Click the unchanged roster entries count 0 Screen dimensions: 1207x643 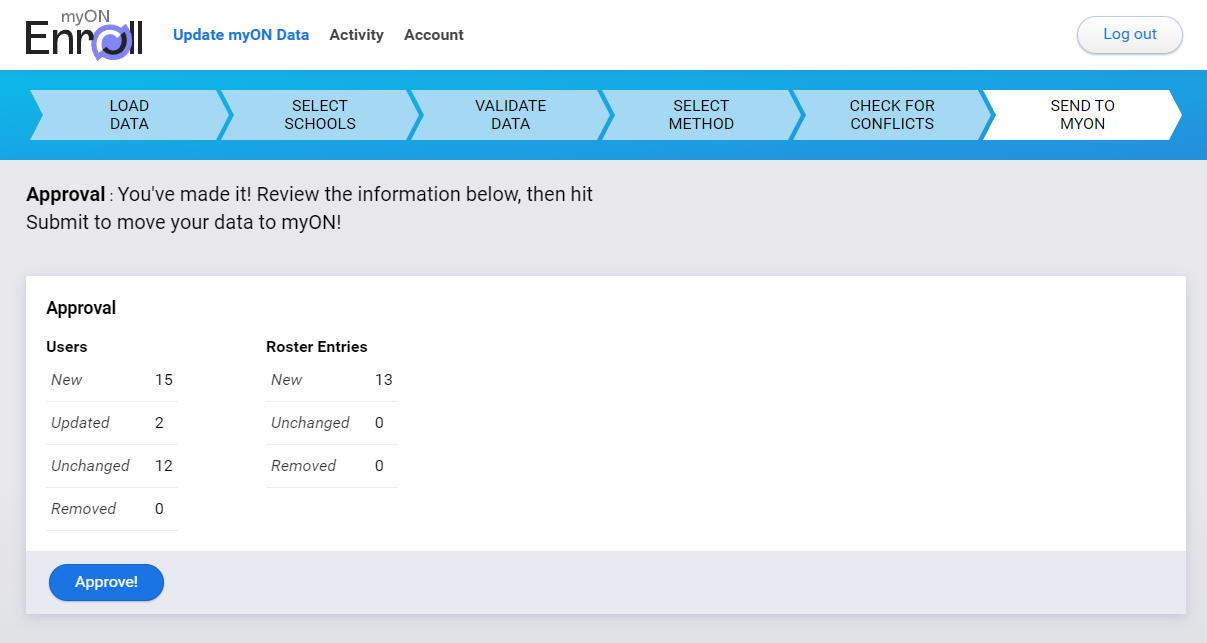tap(379, 423)
